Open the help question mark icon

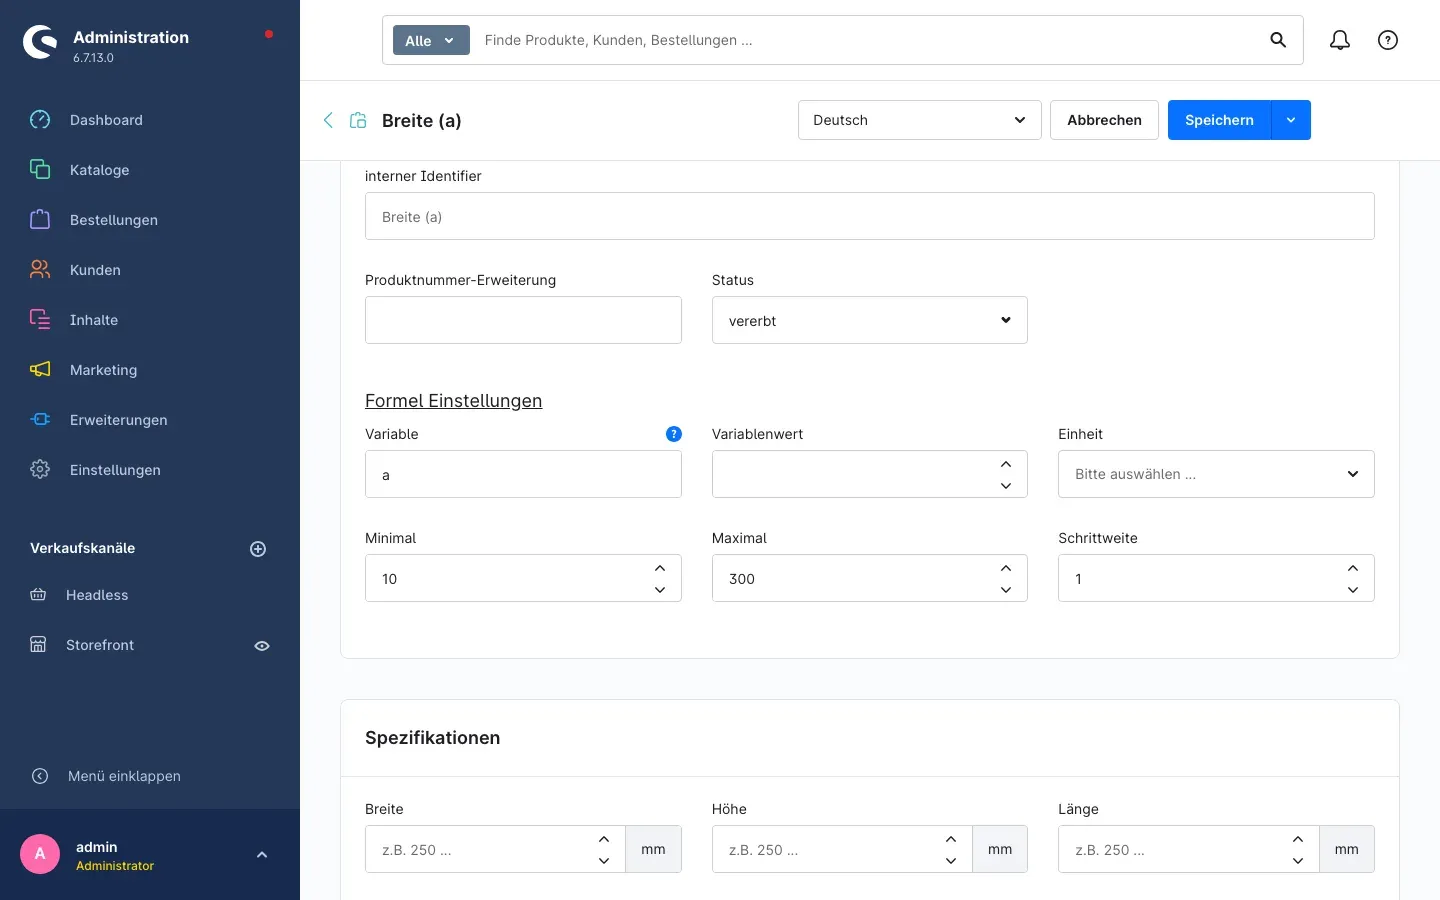pyautogui.click(x=1388, y=40)
